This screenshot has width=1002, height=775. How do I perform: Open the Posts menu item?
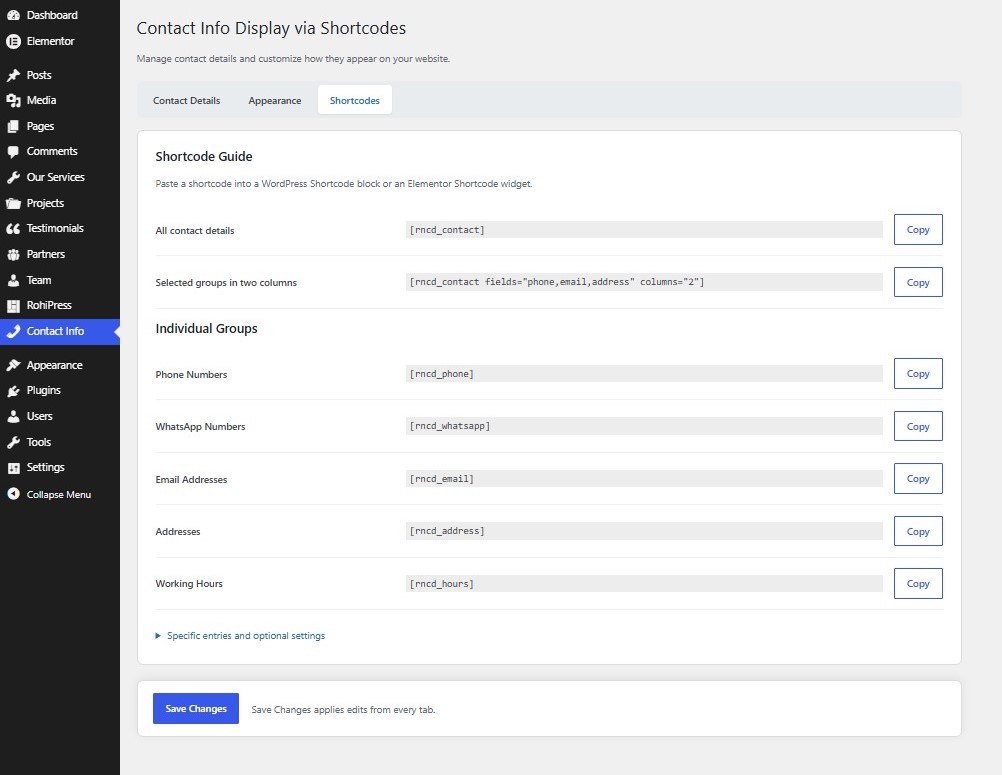coord(60,75)
